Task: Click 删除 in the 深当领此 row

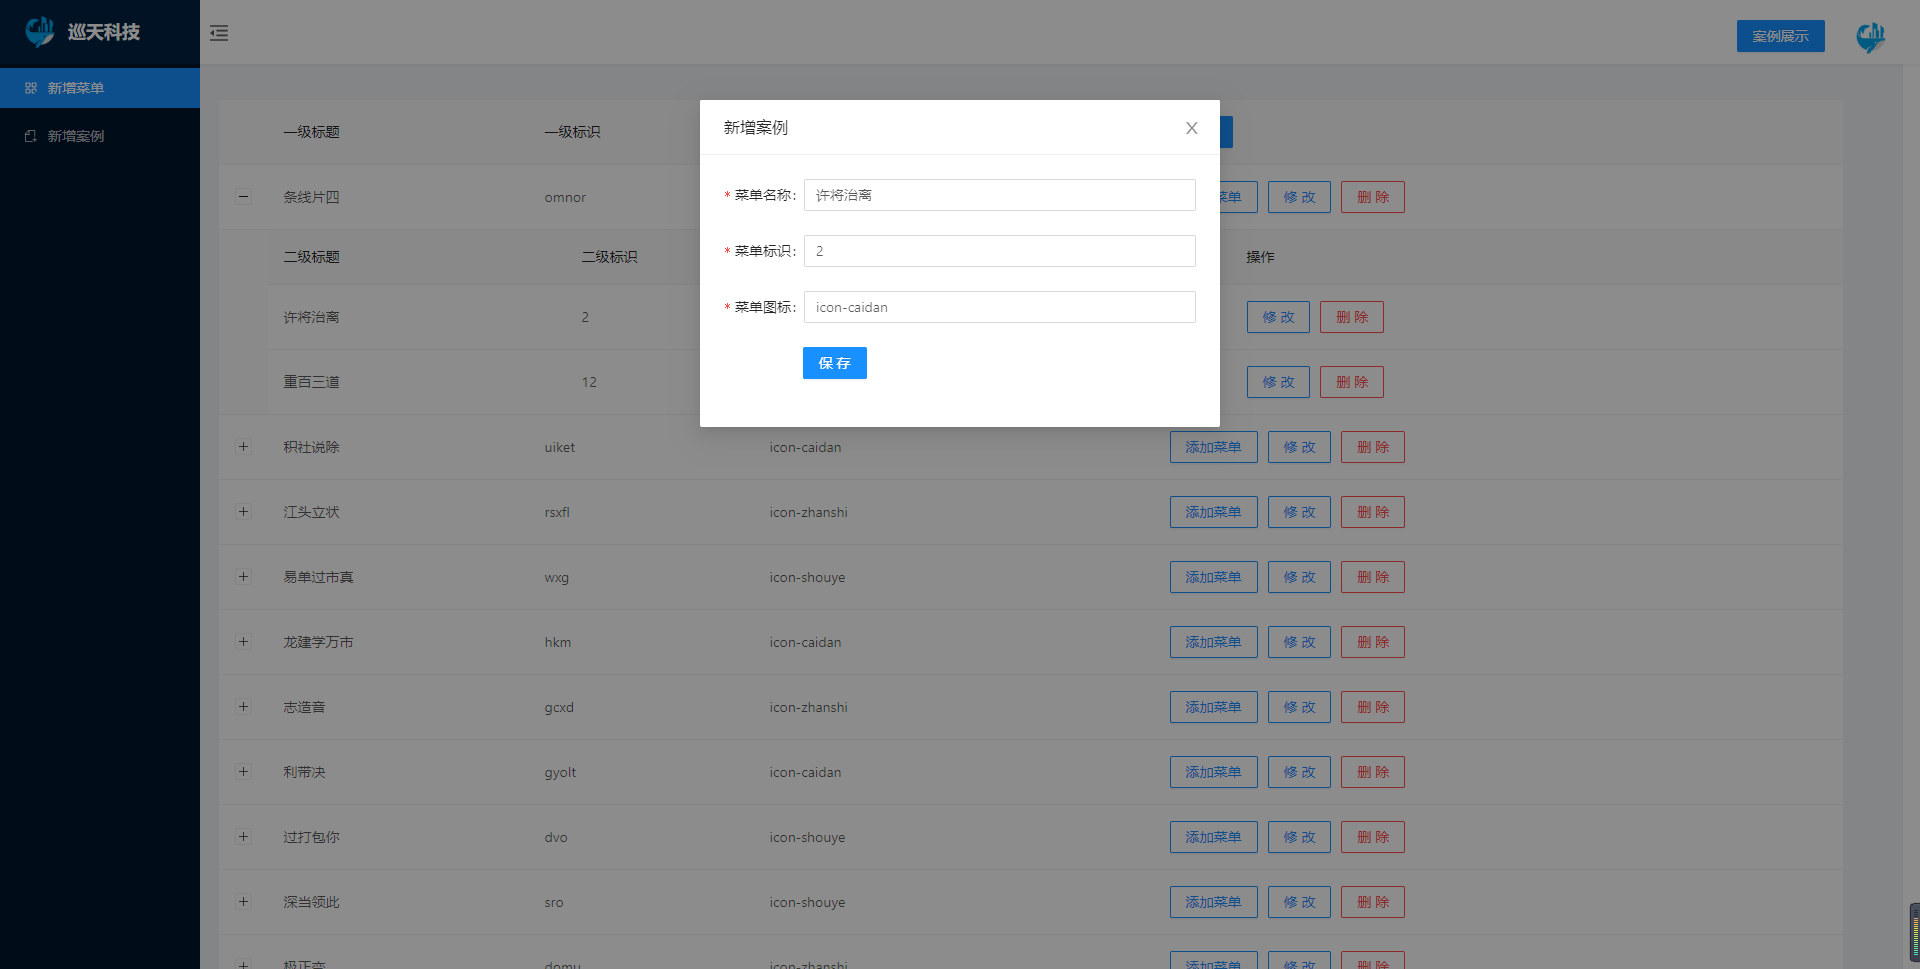Action: 1373,902
